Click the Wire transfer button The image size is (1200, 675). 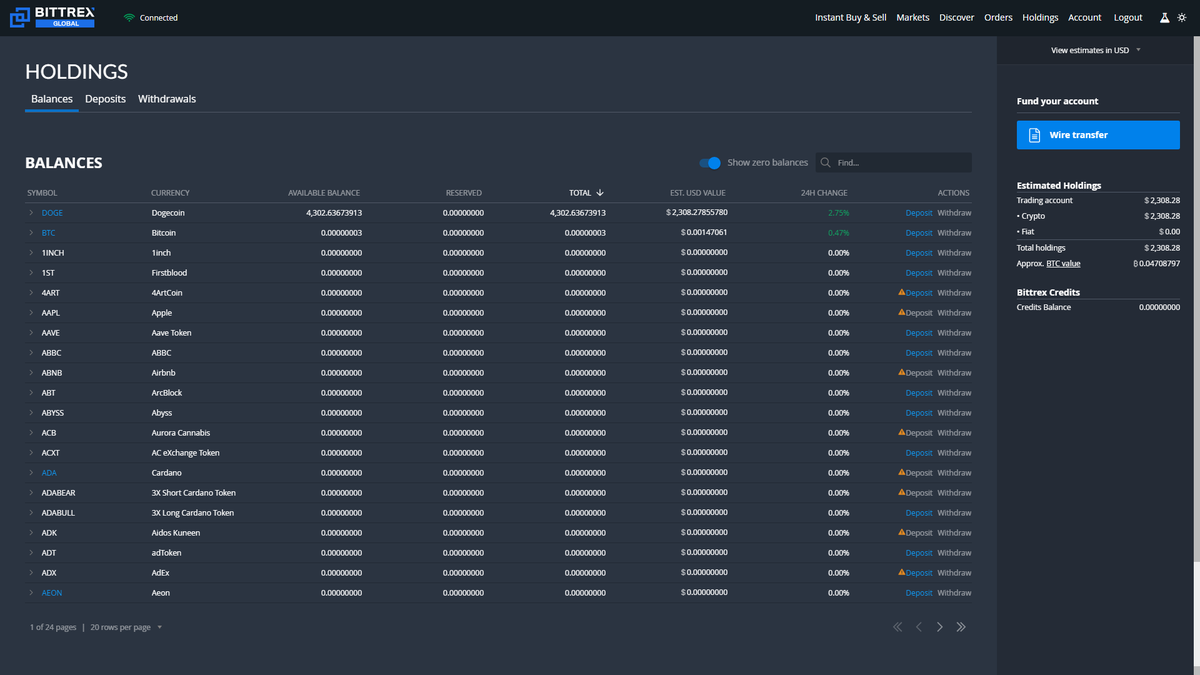tap(1098, 135)
